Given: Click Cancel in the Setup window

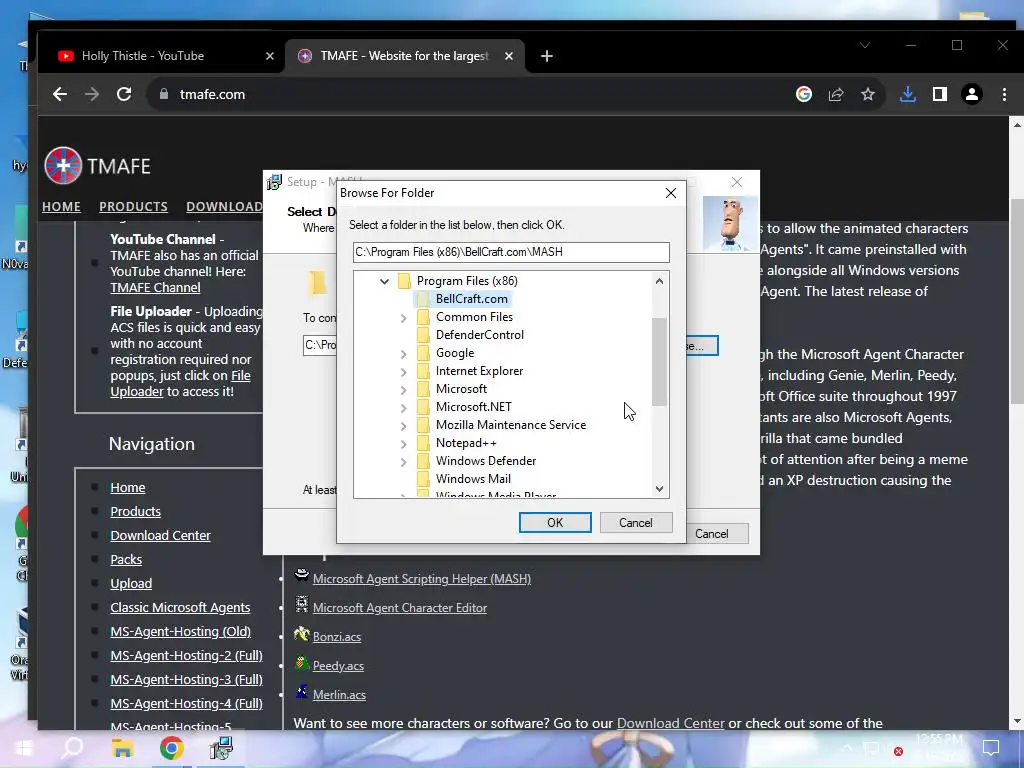Looking at the screenshot, I should [x=711, y=534].
